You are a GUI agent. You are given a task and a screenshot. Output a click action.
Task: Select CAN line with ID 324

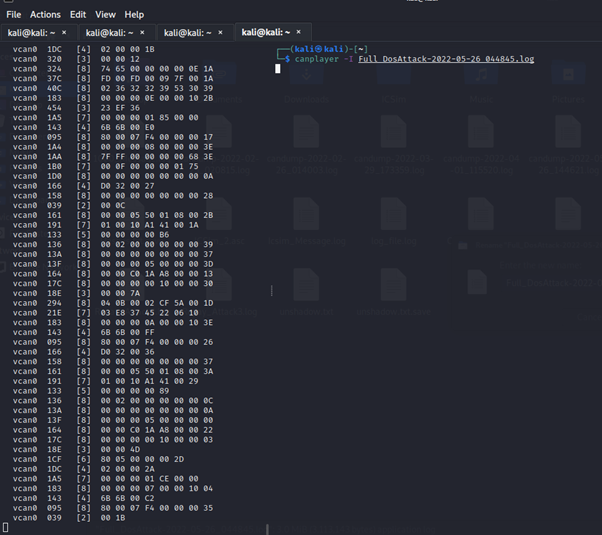coord(113,69)
